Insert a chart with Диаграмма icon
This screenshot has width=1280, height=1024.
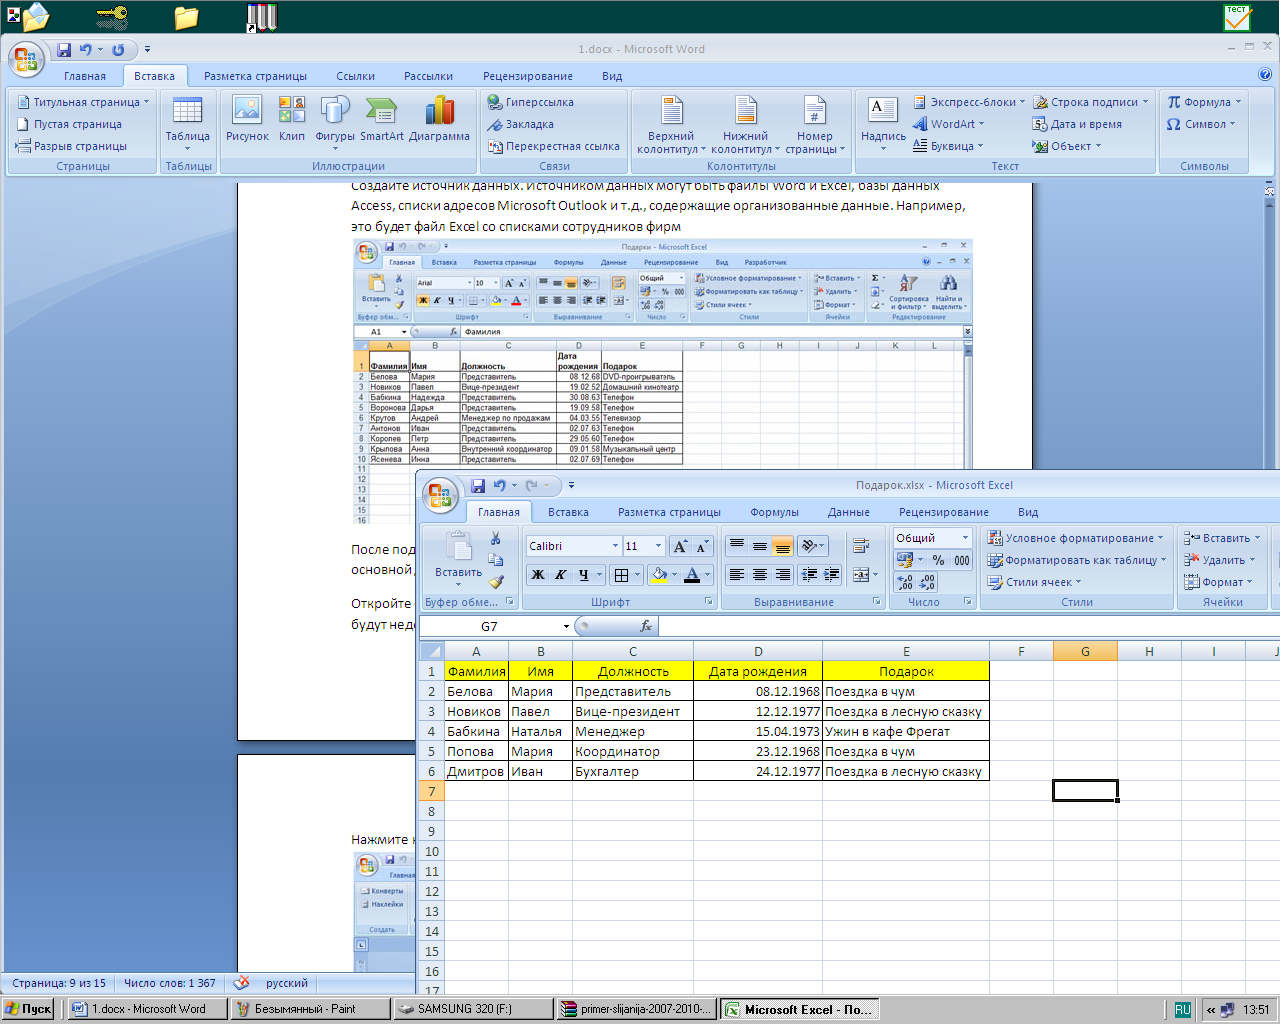pyautogui.click(x=439, y=119)
